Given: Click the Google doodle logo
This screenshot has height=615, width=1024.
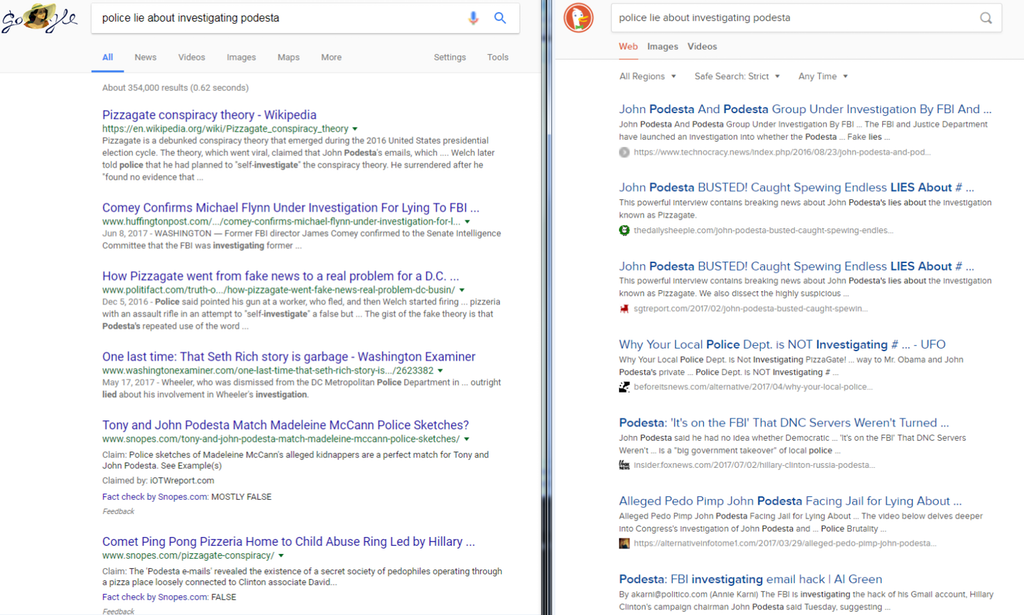Looking at the screenshot, I should tap(39, 18).
